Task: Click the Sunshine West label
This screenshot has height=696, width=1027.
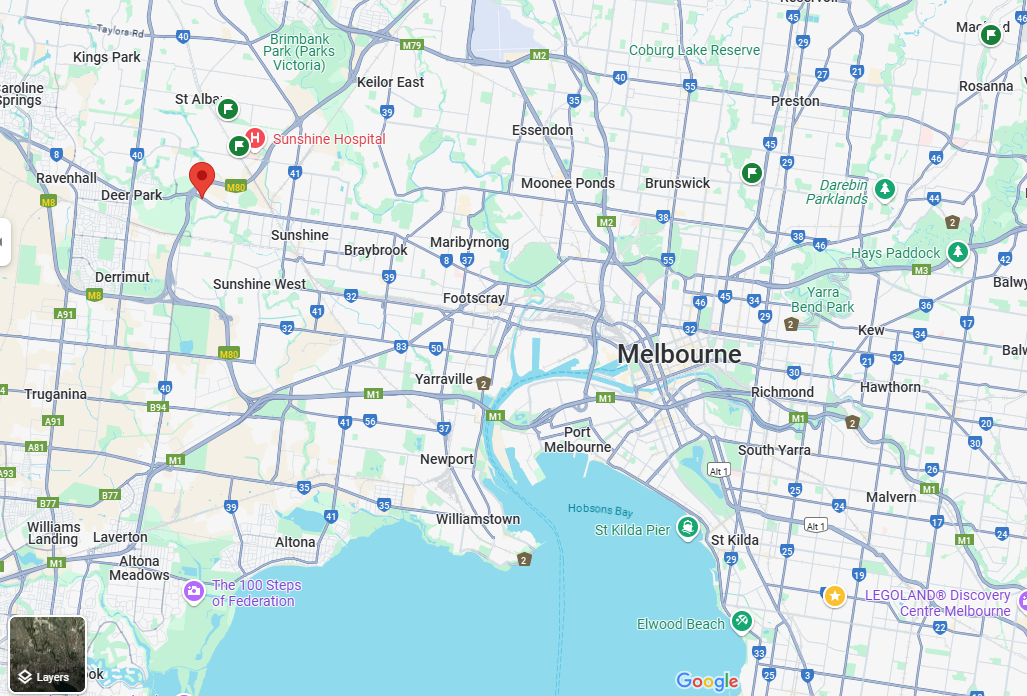Action: (259, 284)
